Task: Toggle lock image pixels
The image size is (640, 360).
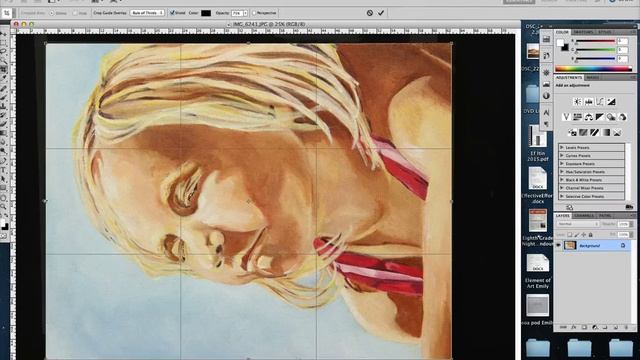Action: click(x=577, y=235)
